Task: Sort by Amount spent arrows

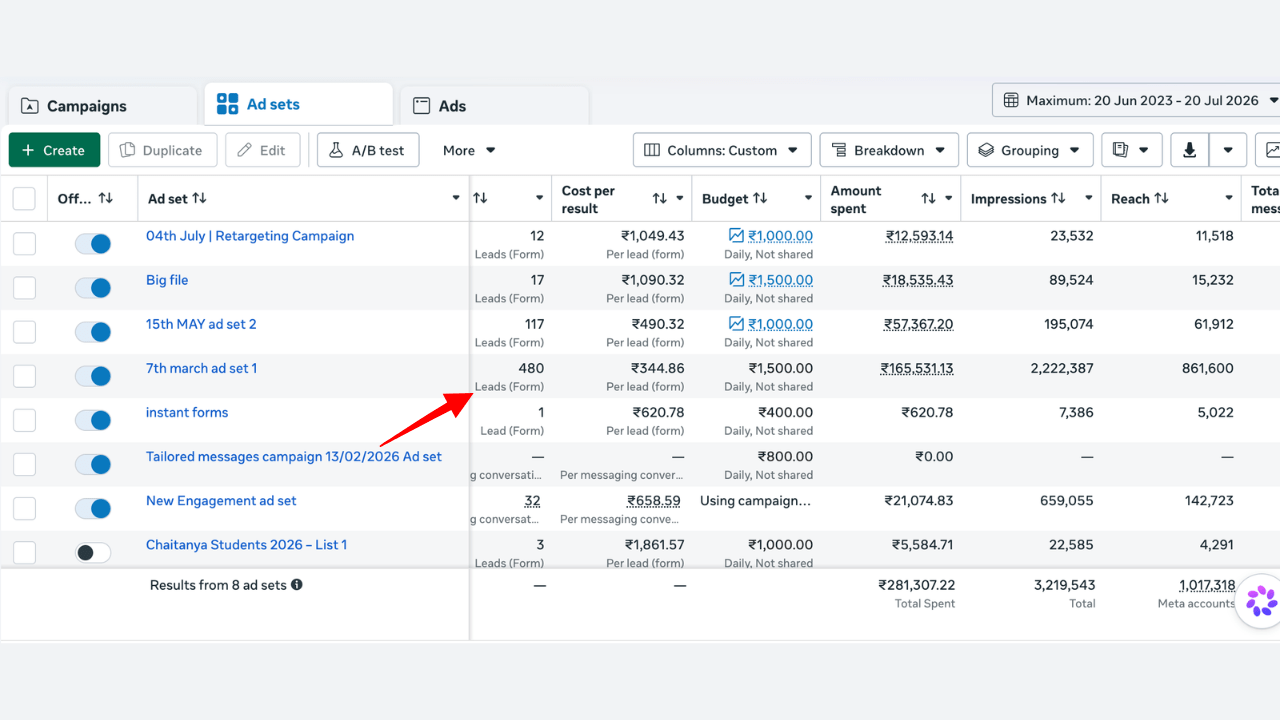Action: click(x=928, y=198)
